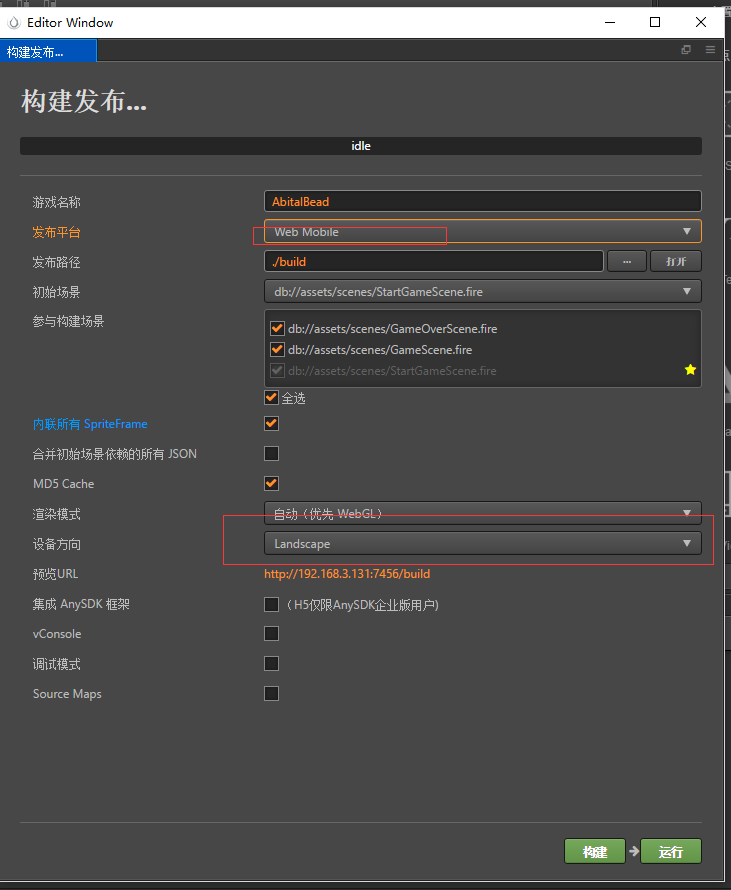Uncheck the GameScene.fire scene checkbox

[x=277, y=350]
